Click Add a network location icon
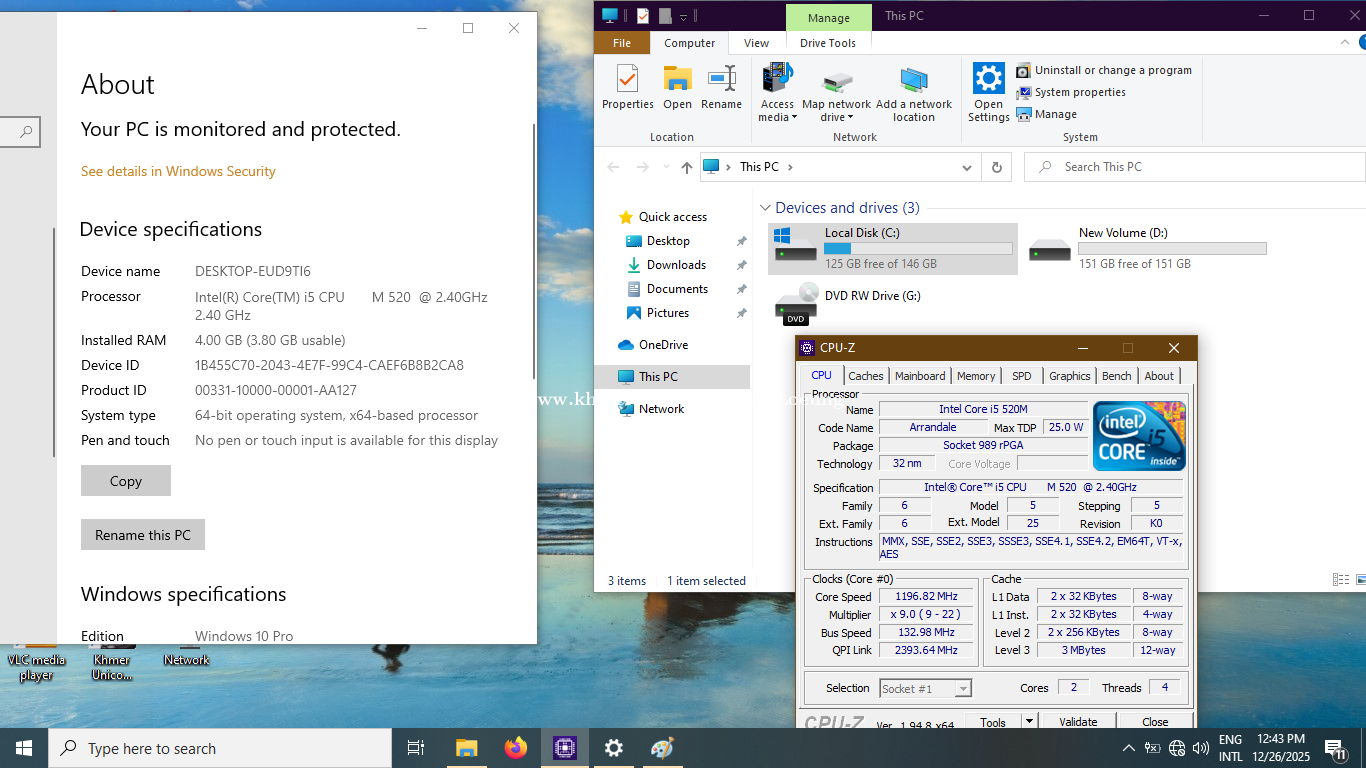Image resolution: width=1366 pixels, height=768 pixels. pyautogui.click(x=913, y=81)
